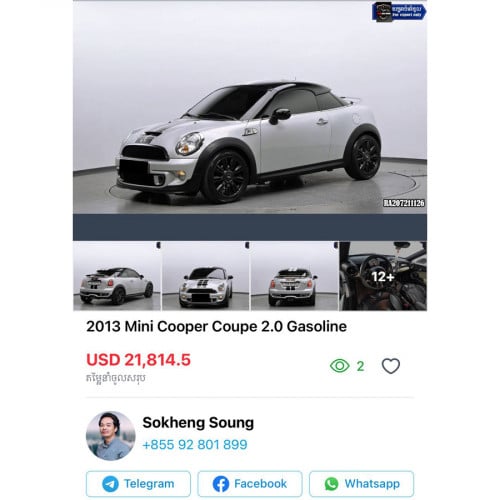Image resolution: width=500 pixels, height=500 pixels.
Task: Click the USD 21,814.5 price
Action: tap(138, 360)
